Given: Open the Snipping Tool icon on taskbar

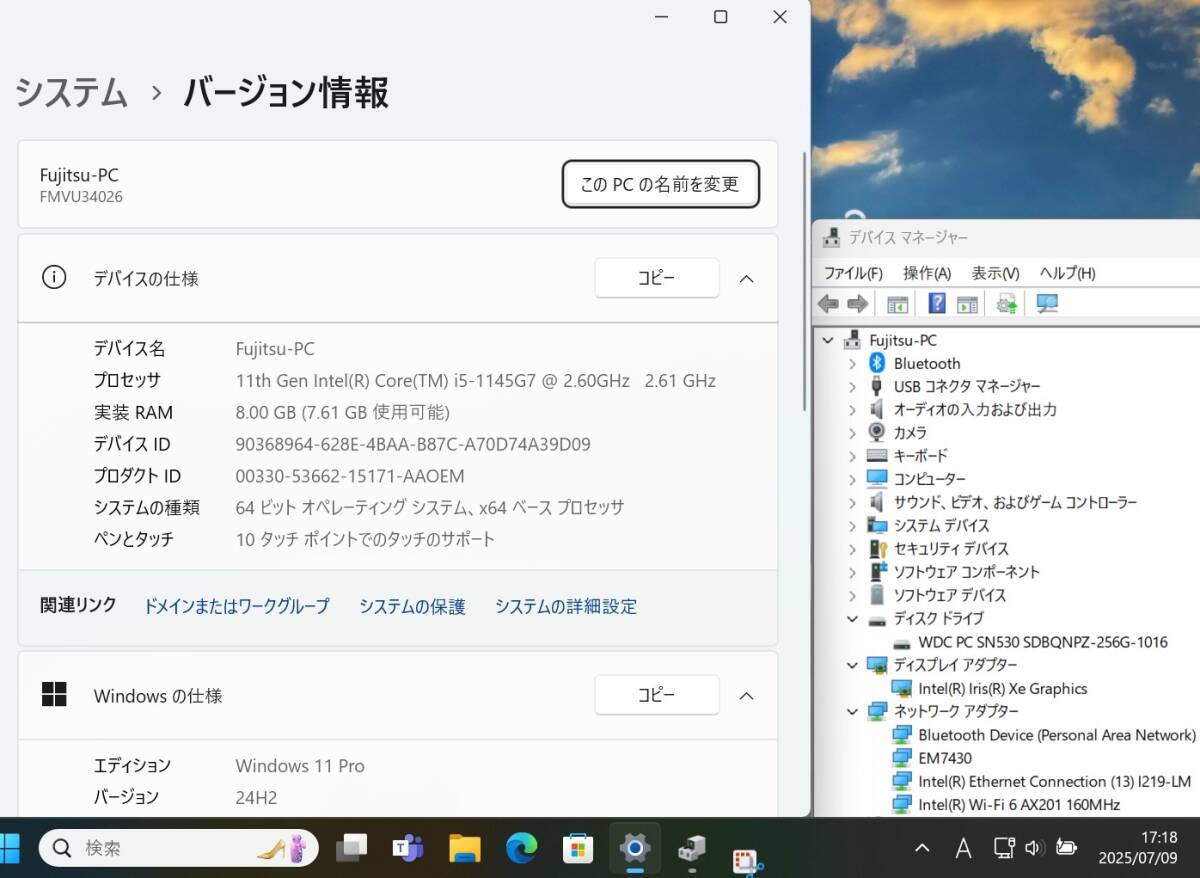Looking at the screenshot, I should coord(746,860).
